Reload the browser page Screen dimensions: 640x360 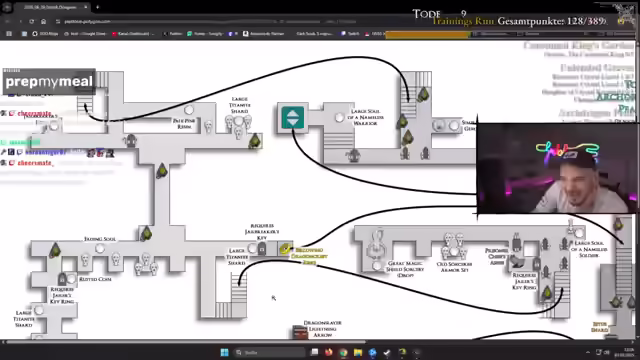pos(32,21)
